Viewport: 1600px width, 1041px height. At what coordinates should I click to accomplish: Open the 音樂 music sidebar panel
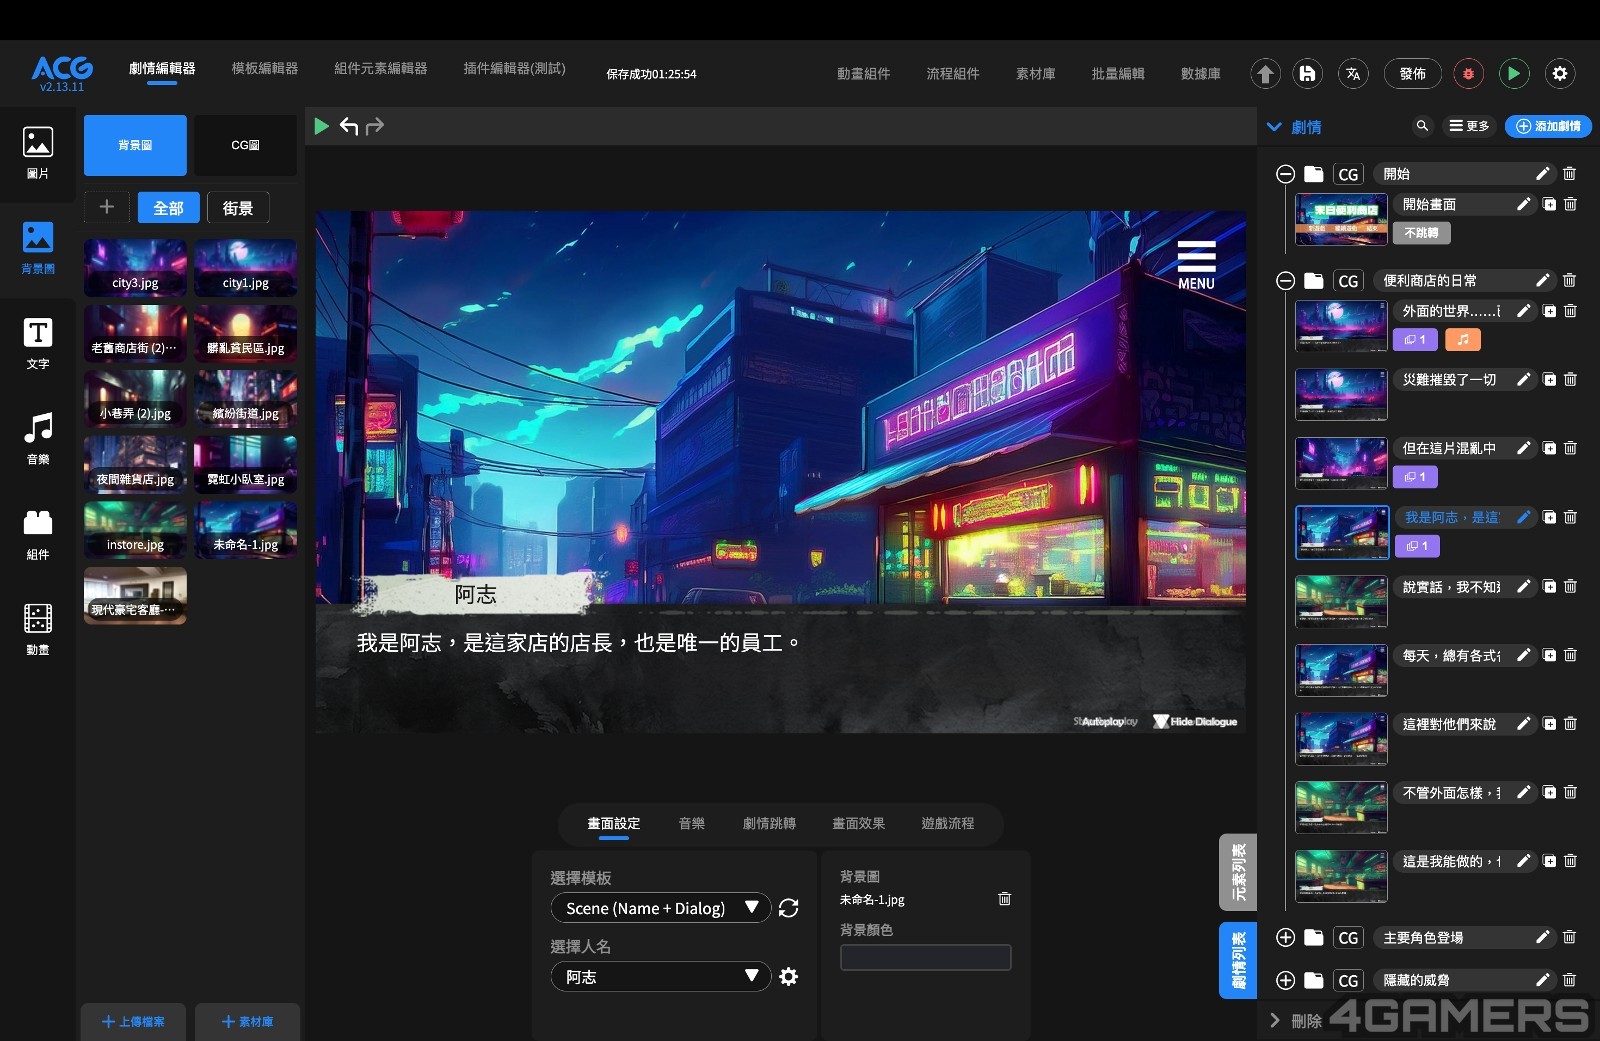point(38,438)
